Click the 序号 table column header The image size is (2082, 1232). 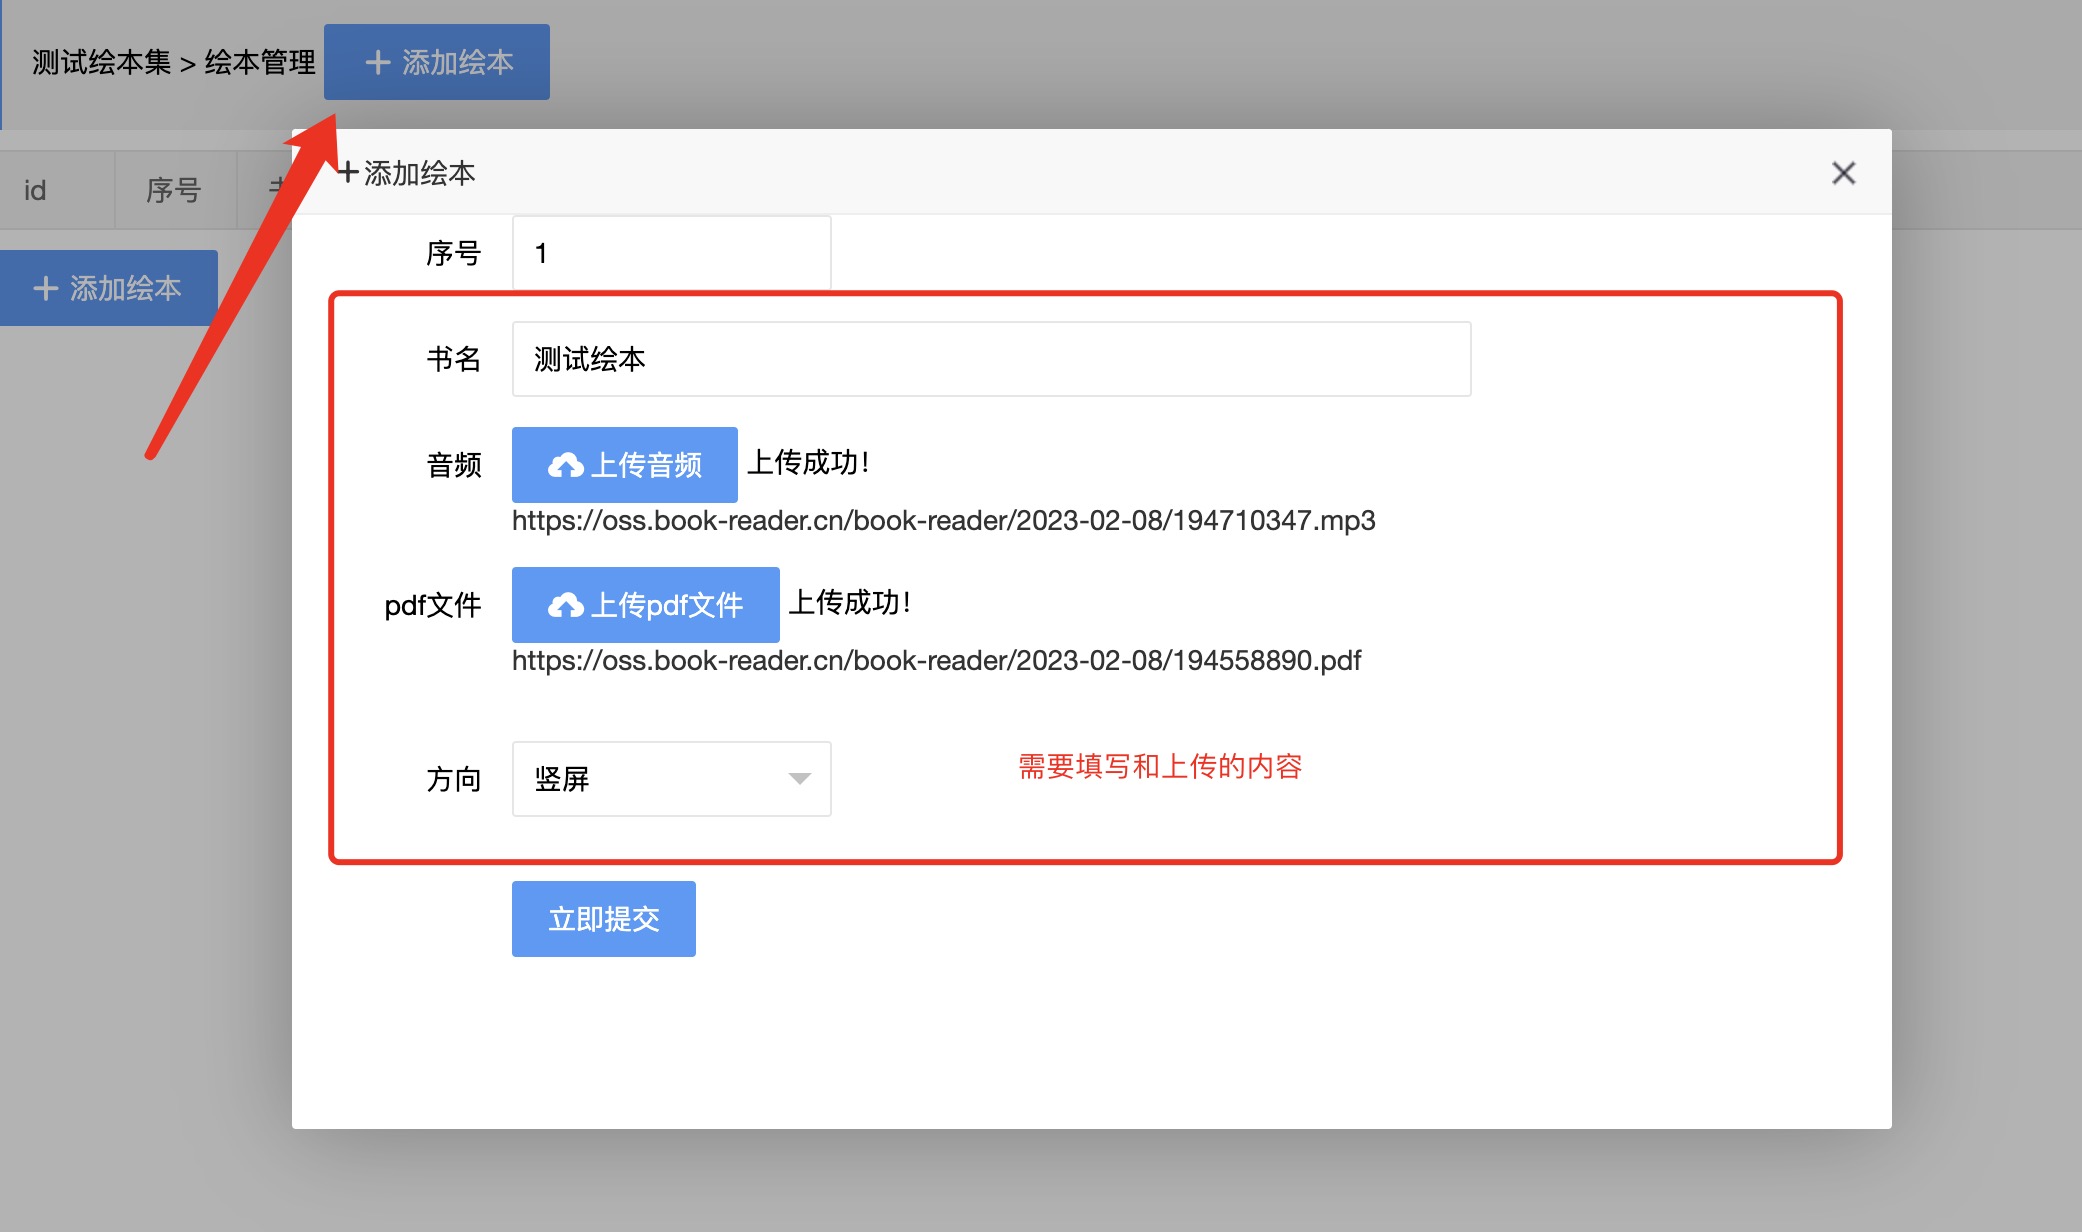coord(173,190)
